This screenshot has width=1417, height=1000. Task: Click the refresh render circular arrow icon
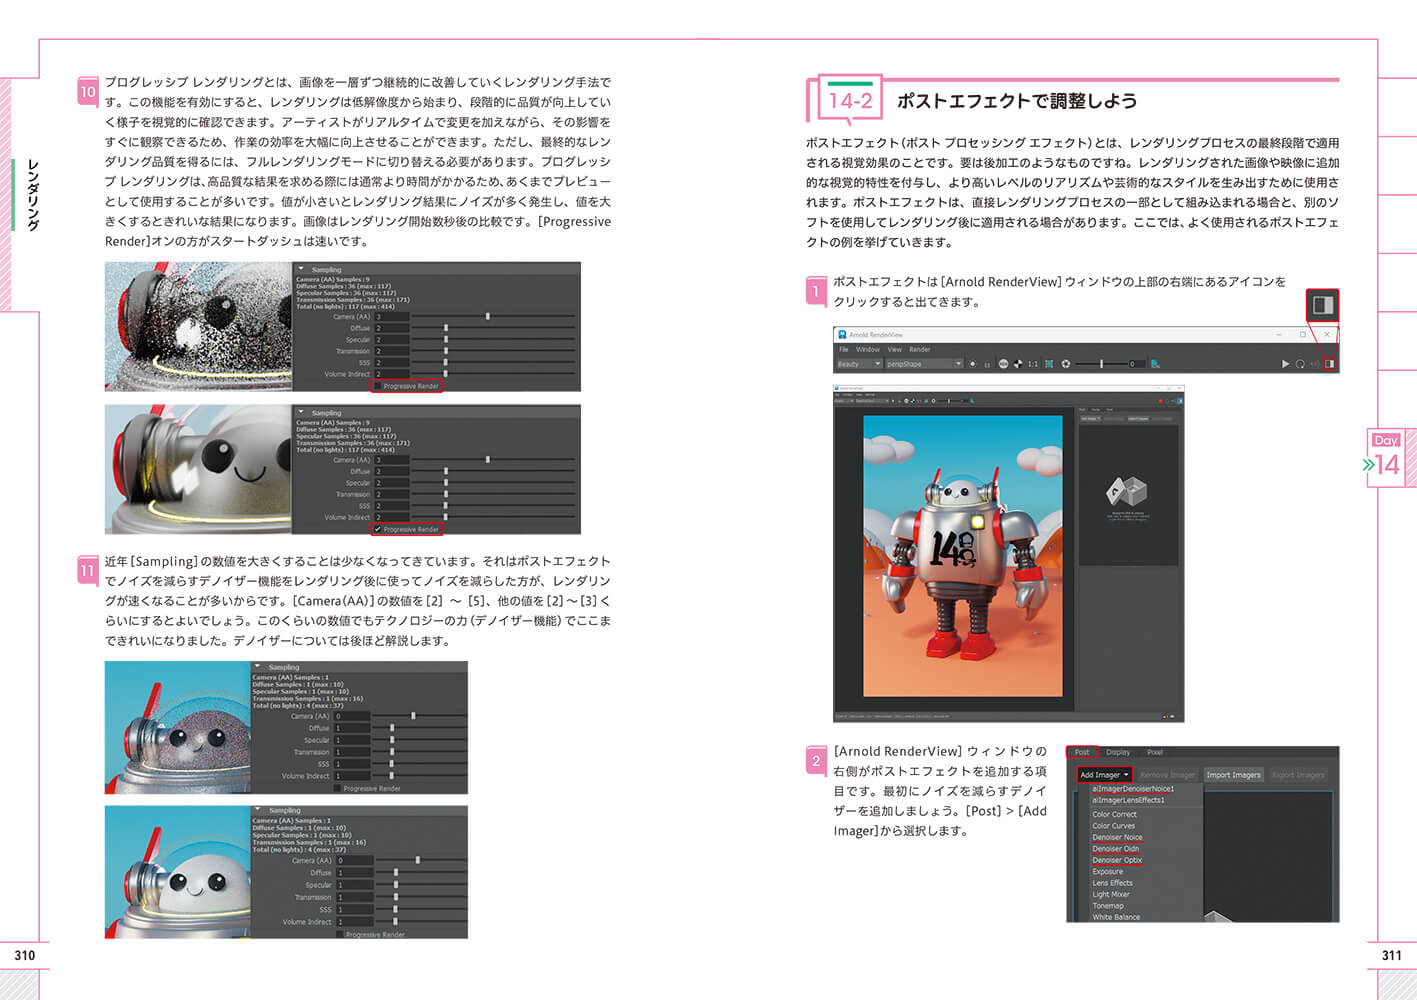click(1300, 364)
